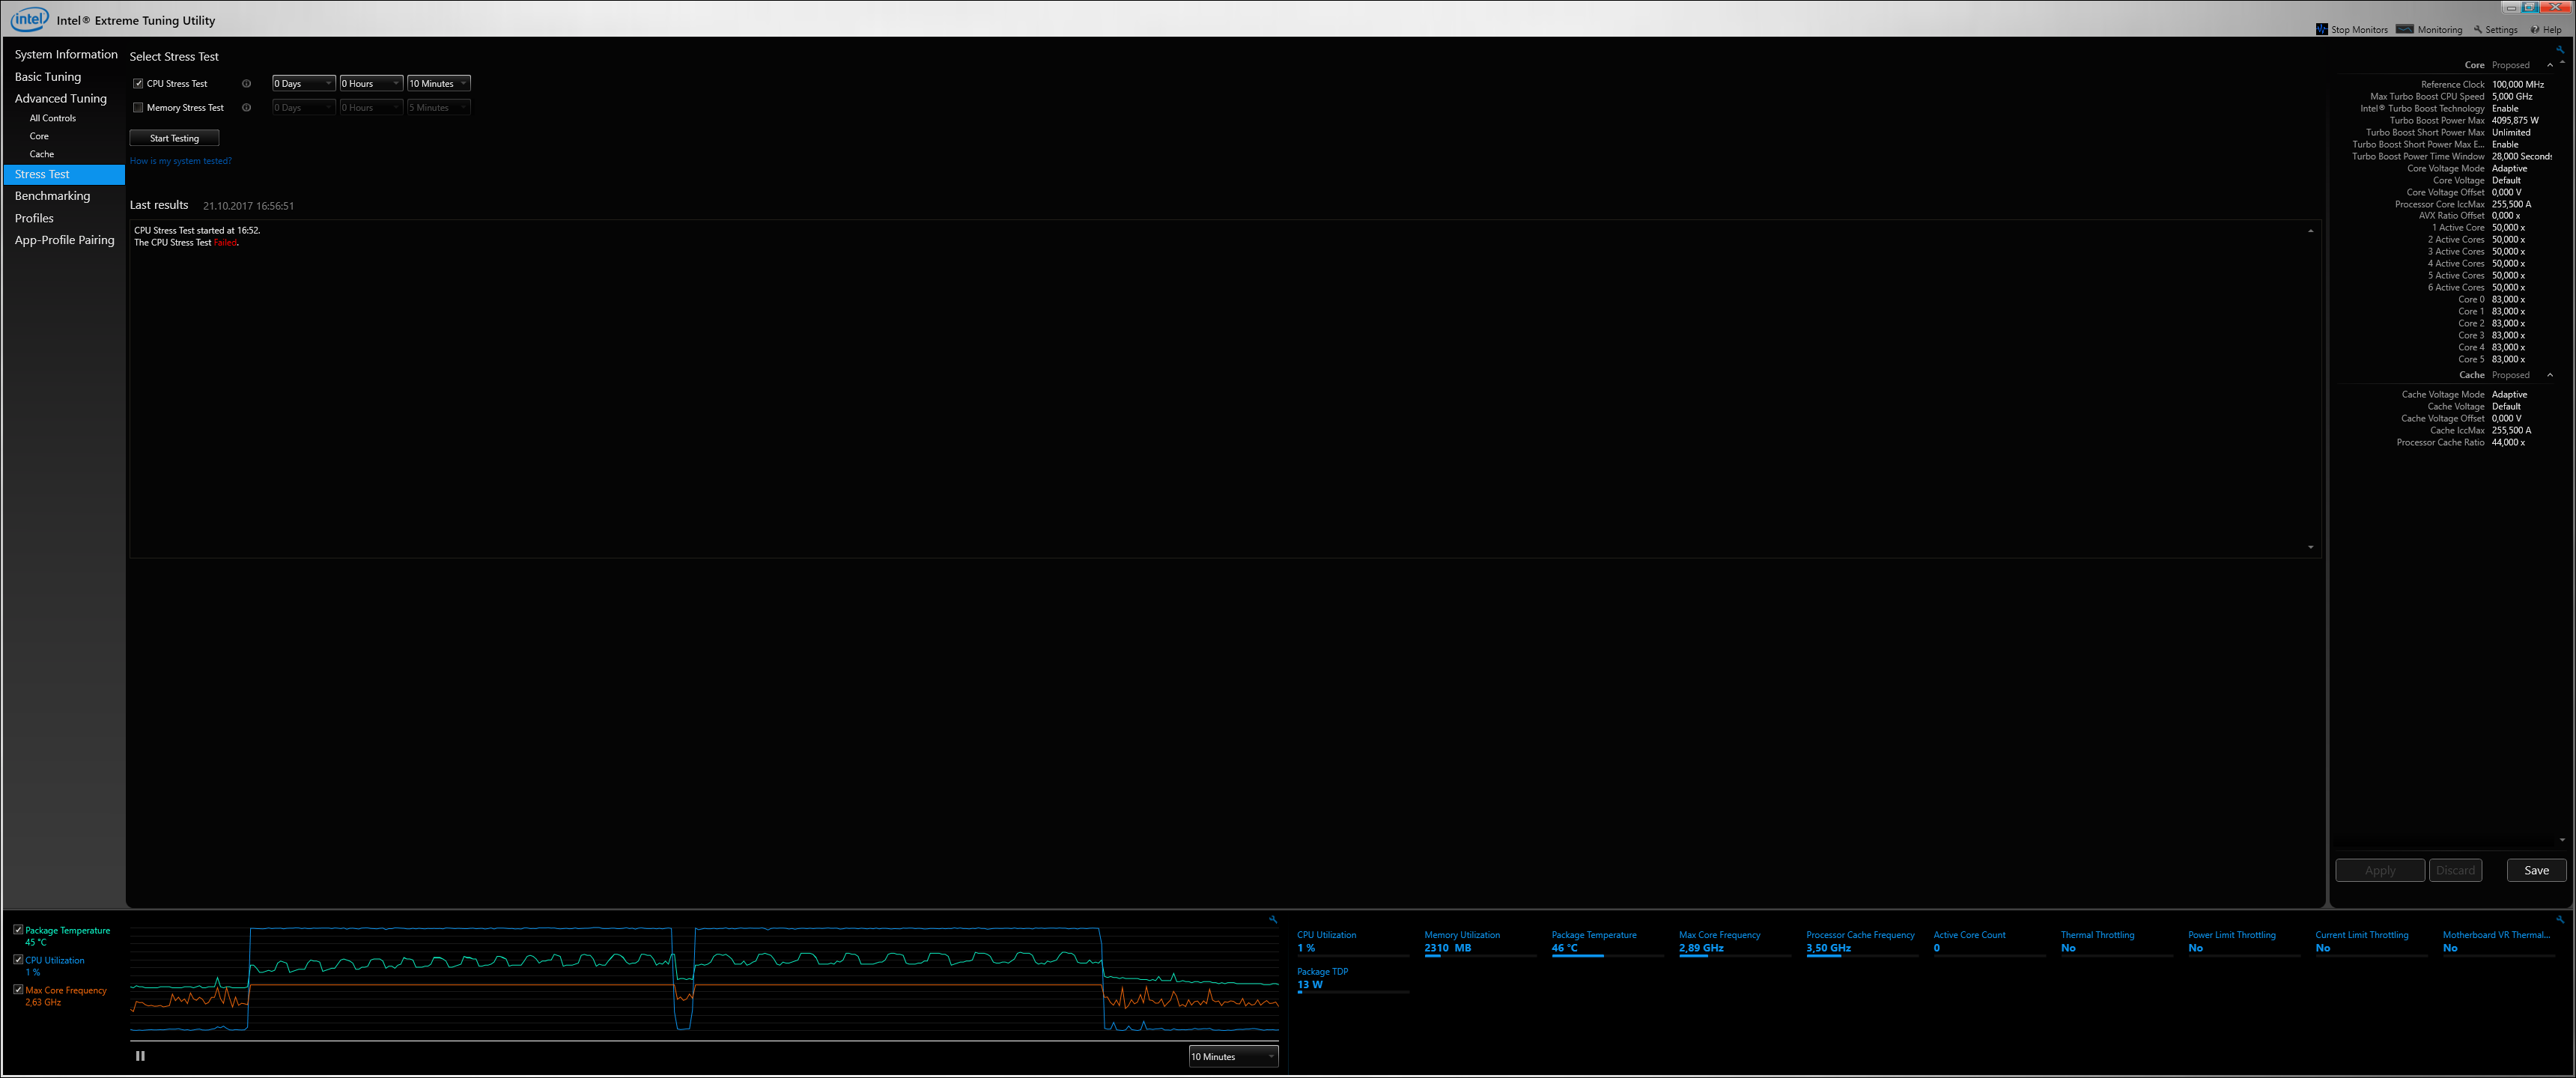The image size is (2576, 1078).
Task: Collapse the Cache proposed section
Action: [x=2549, y=375]
